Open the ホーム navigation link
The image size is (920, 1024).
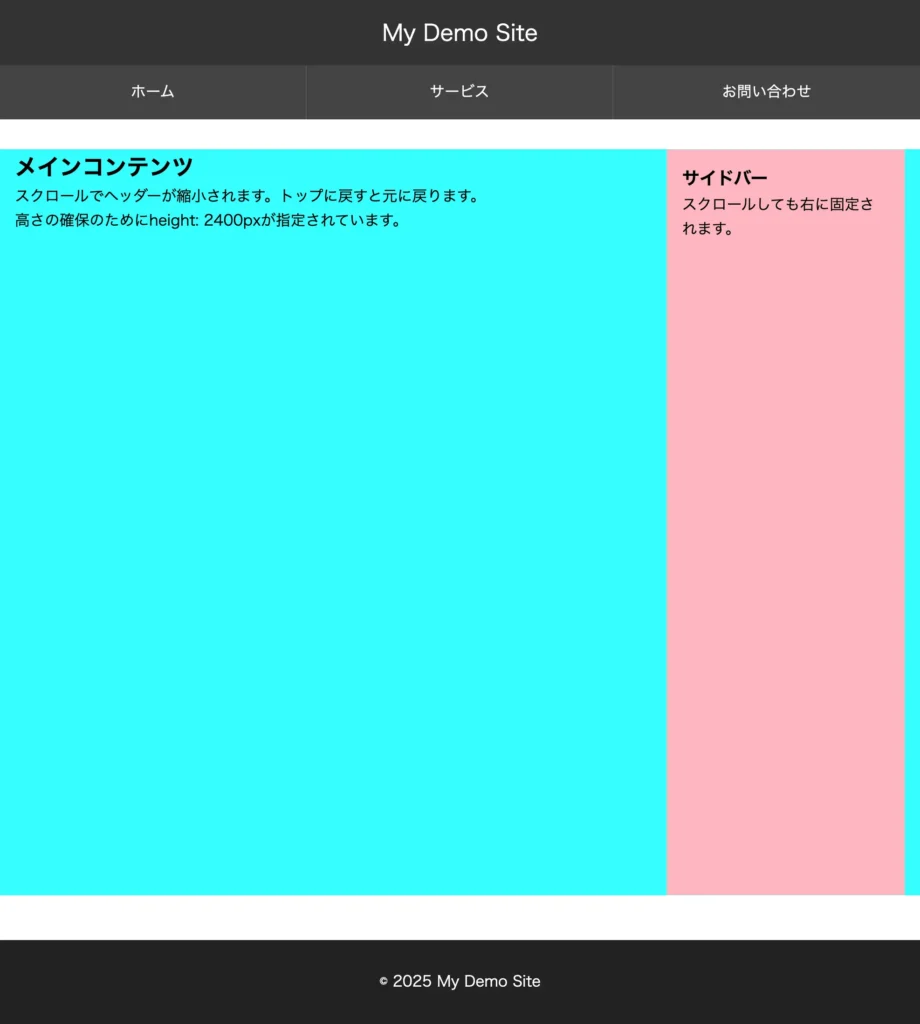coord(152,91)
